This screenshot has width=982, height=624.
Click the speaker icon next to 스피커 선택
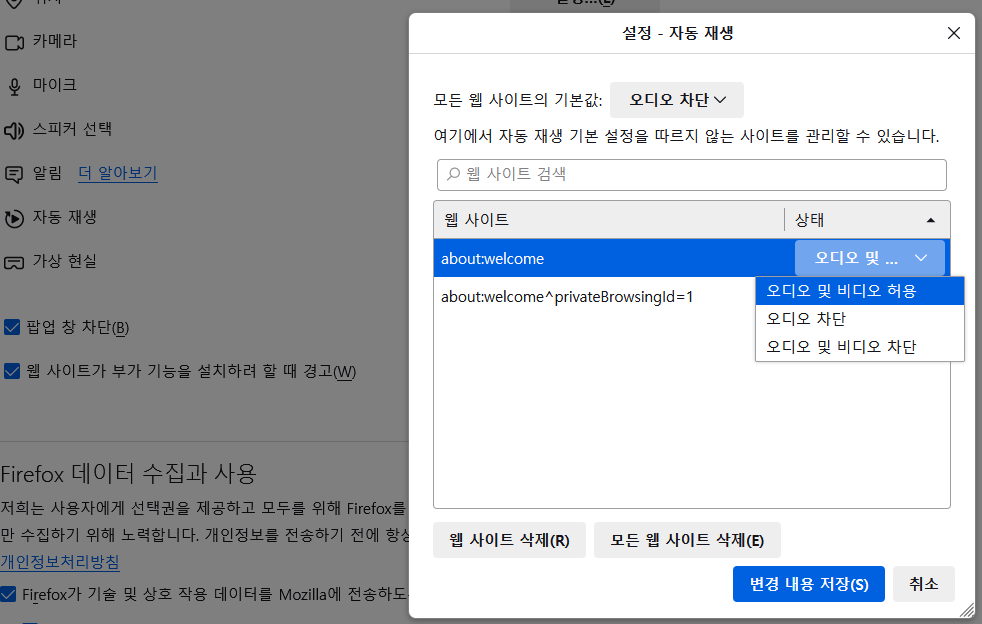point(14,129)
